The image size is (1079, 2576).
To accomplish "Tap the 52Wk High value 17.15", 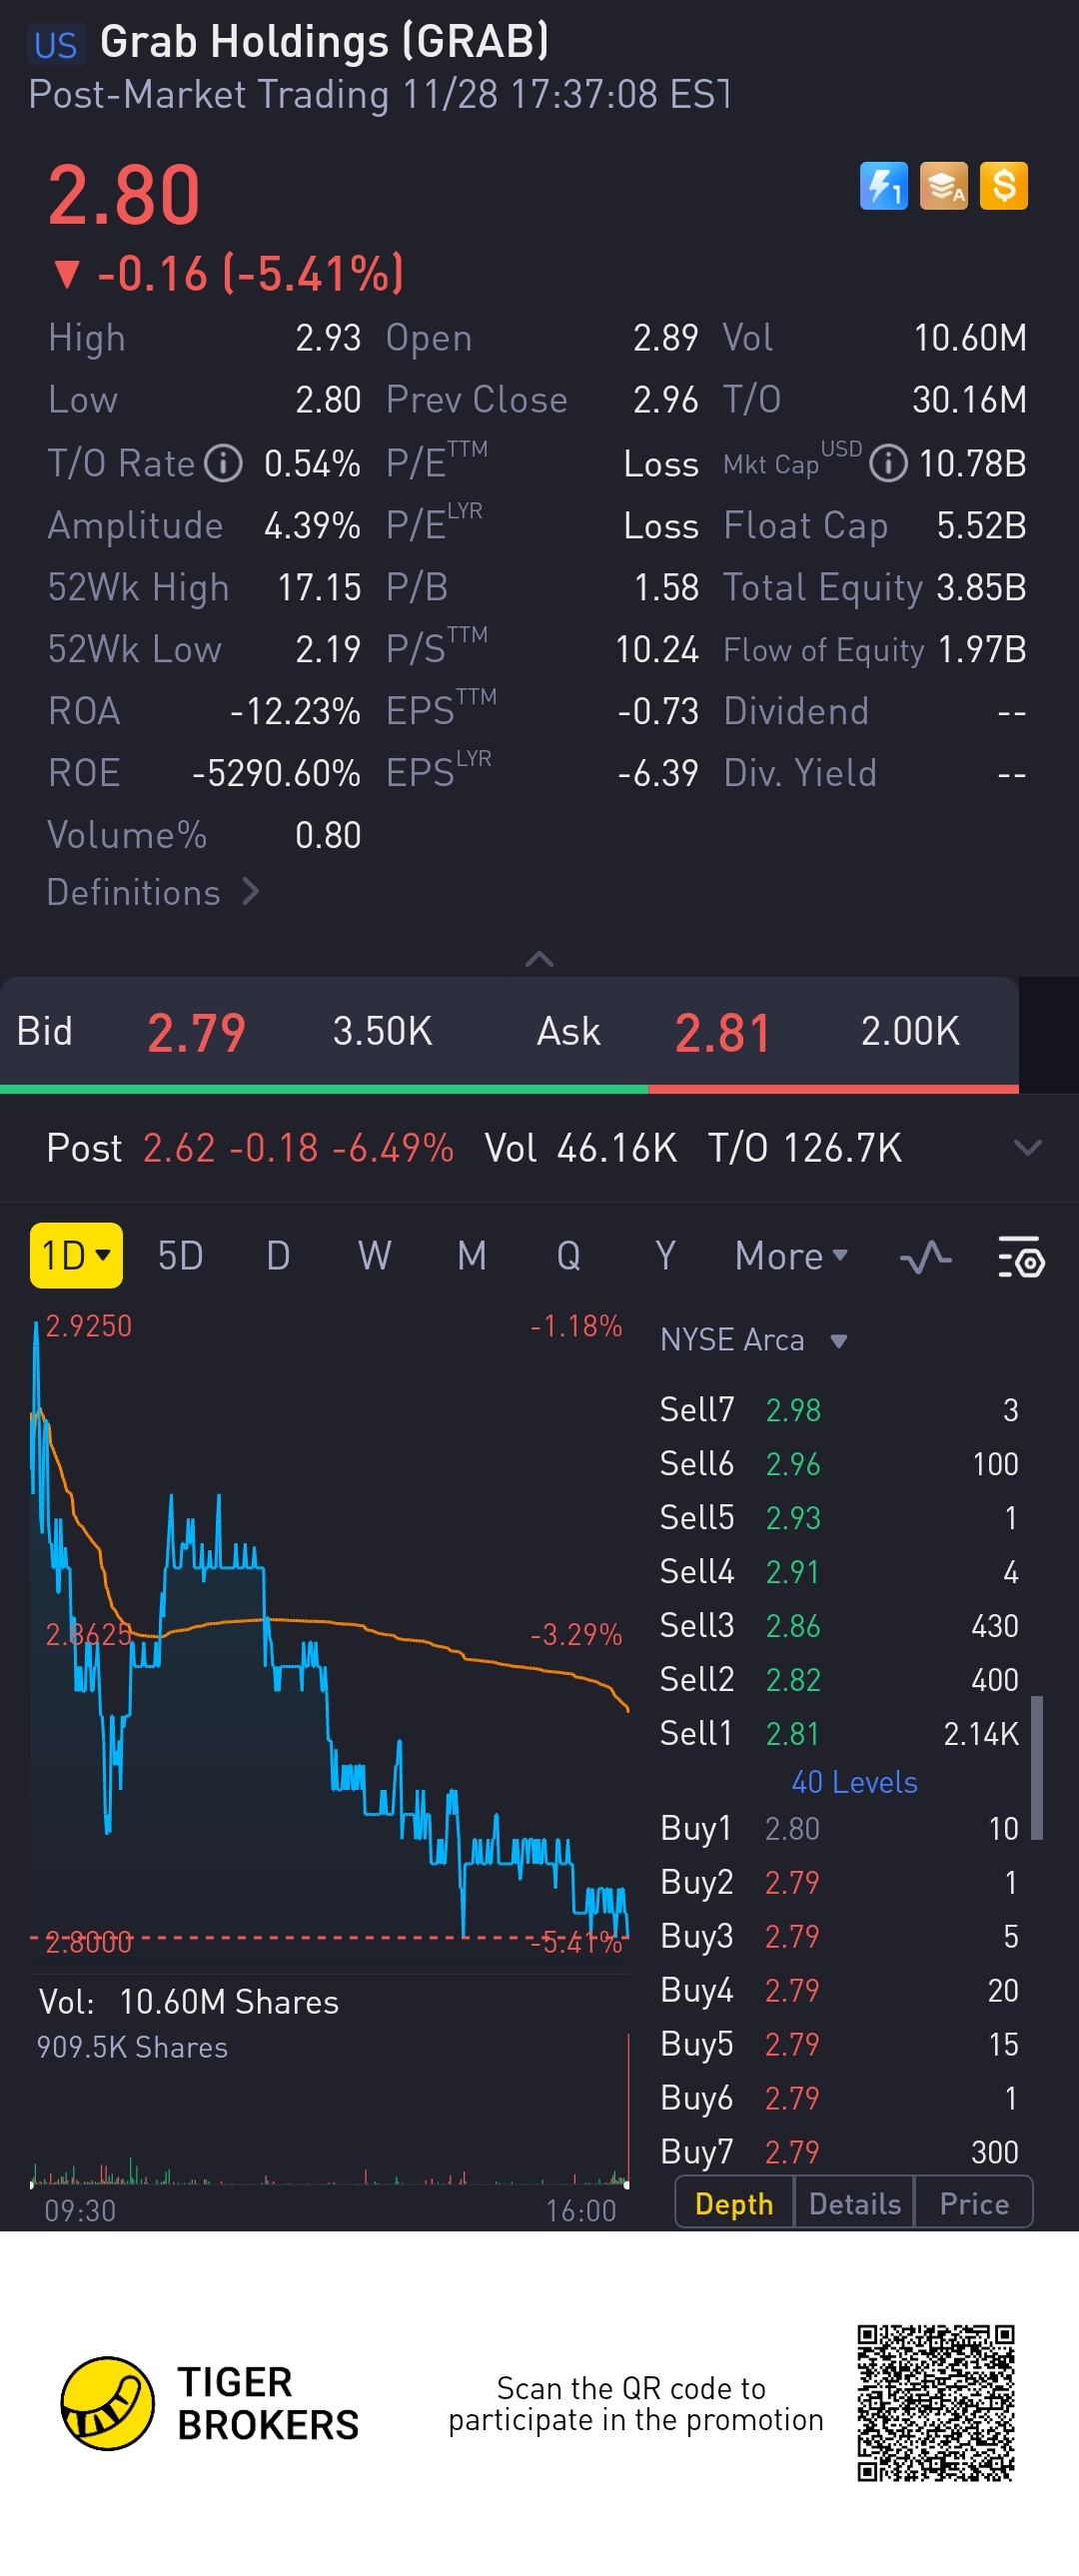I will point(319,588).
